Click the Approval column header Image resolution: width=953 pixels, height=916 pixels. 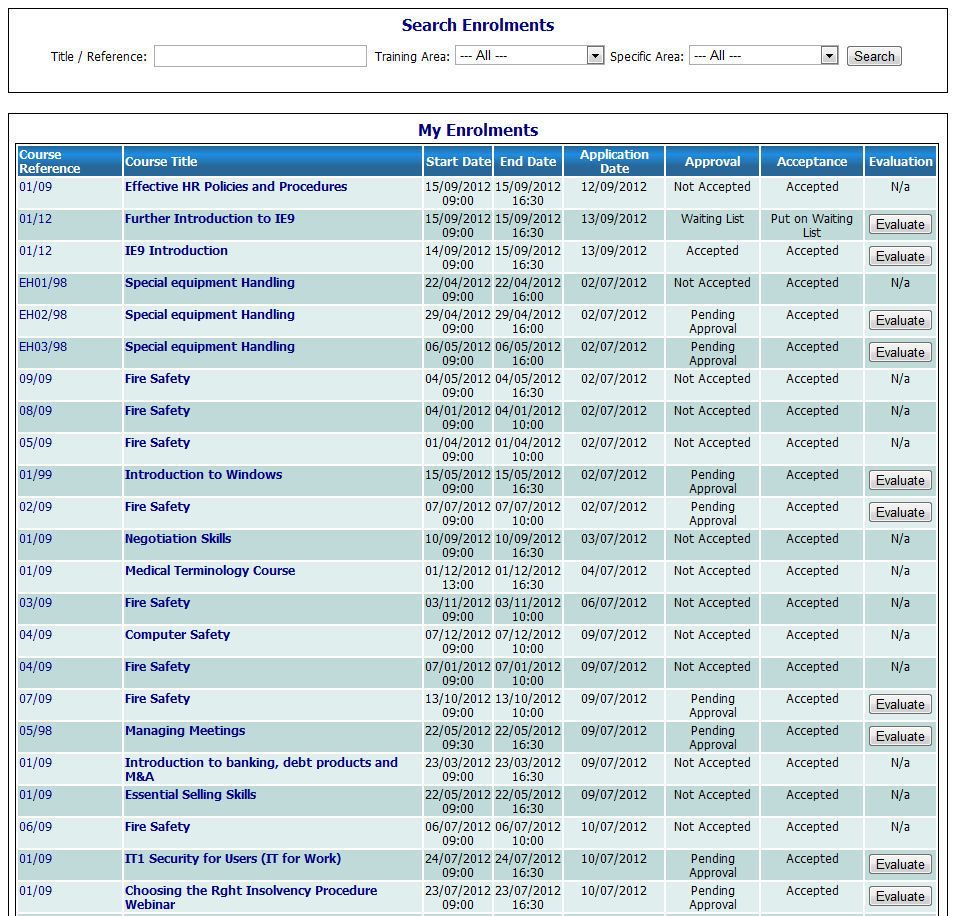[x=712, y=162]
